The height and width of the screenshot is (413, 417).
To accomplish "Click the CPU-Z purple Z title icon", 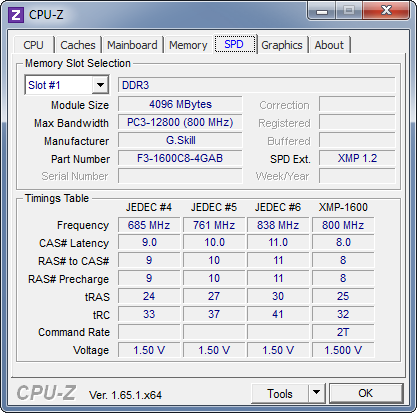I will [x=16, y=15].
